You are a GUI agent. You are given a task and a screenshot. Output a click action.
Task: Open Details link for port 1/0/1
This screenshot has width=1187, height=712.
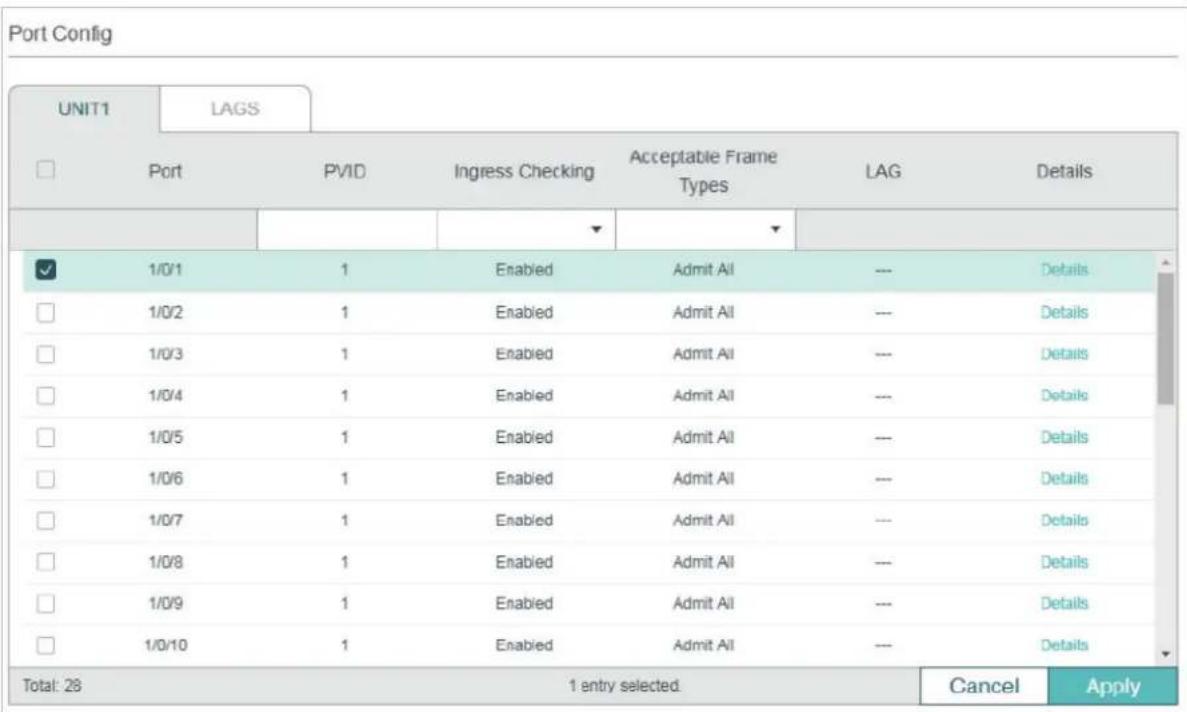click(1064, 269)
